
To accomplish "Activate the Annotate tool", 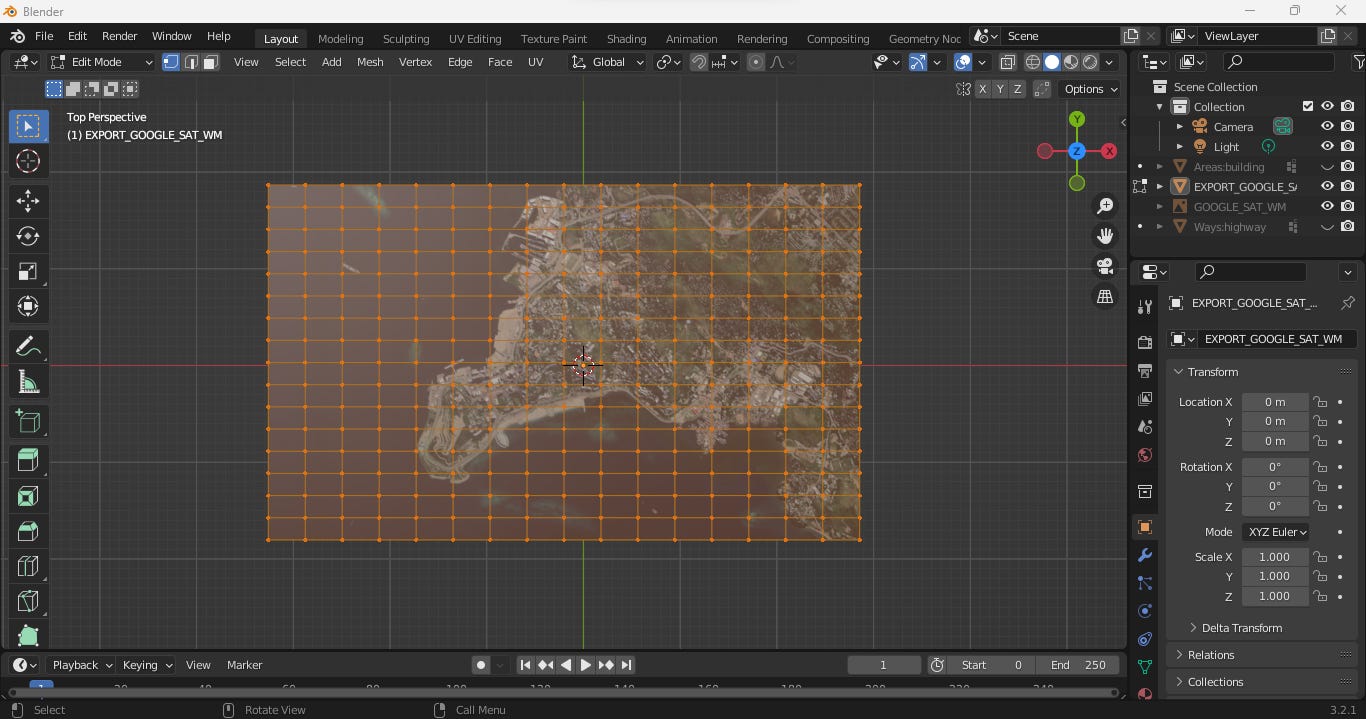I will pyautogui.click(x=28, y=346).
